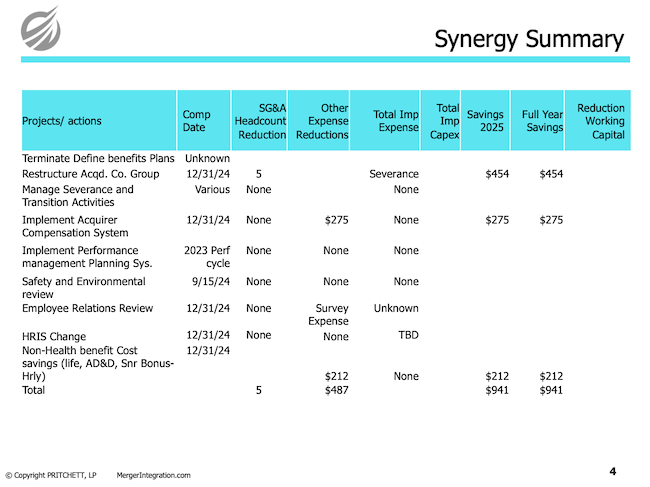Click the total '$487' expense reductions

pos(337,390)
